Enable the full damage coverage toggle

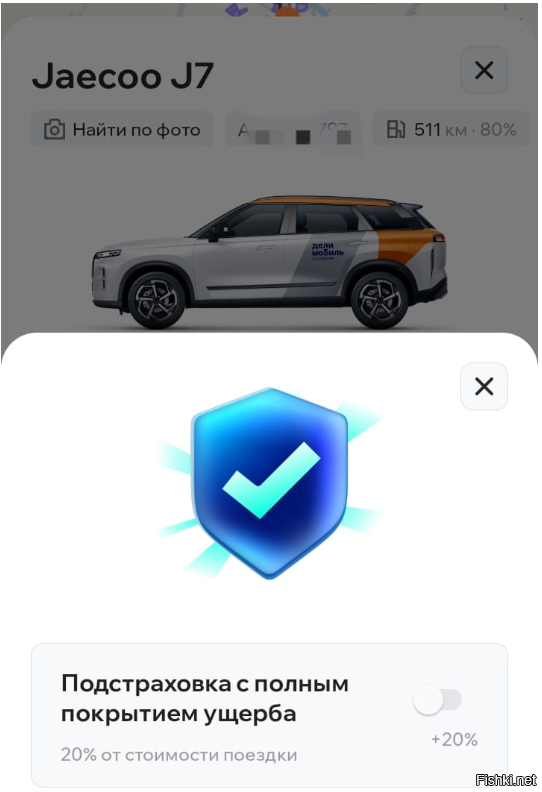[437, 700]
